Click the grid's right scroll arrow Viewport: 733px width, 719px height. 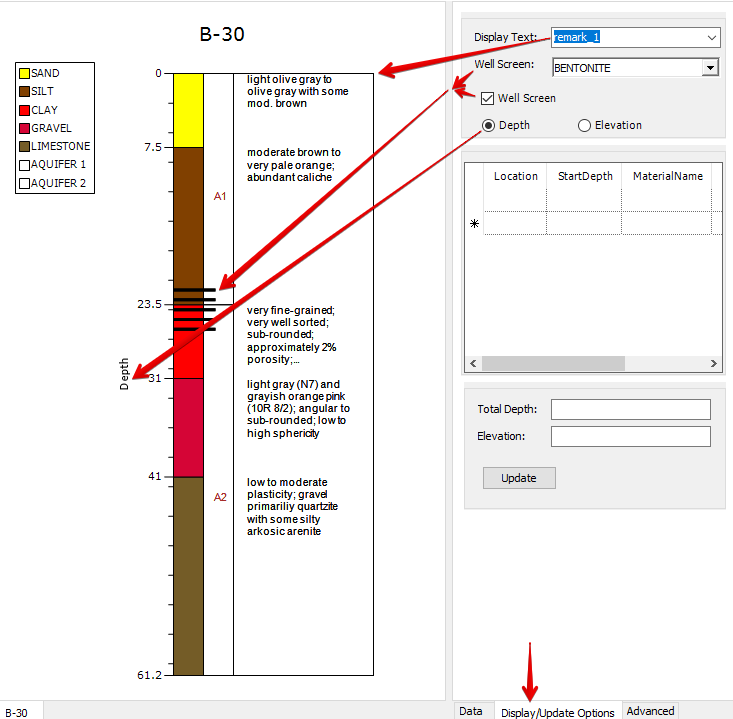coord(714,364)
